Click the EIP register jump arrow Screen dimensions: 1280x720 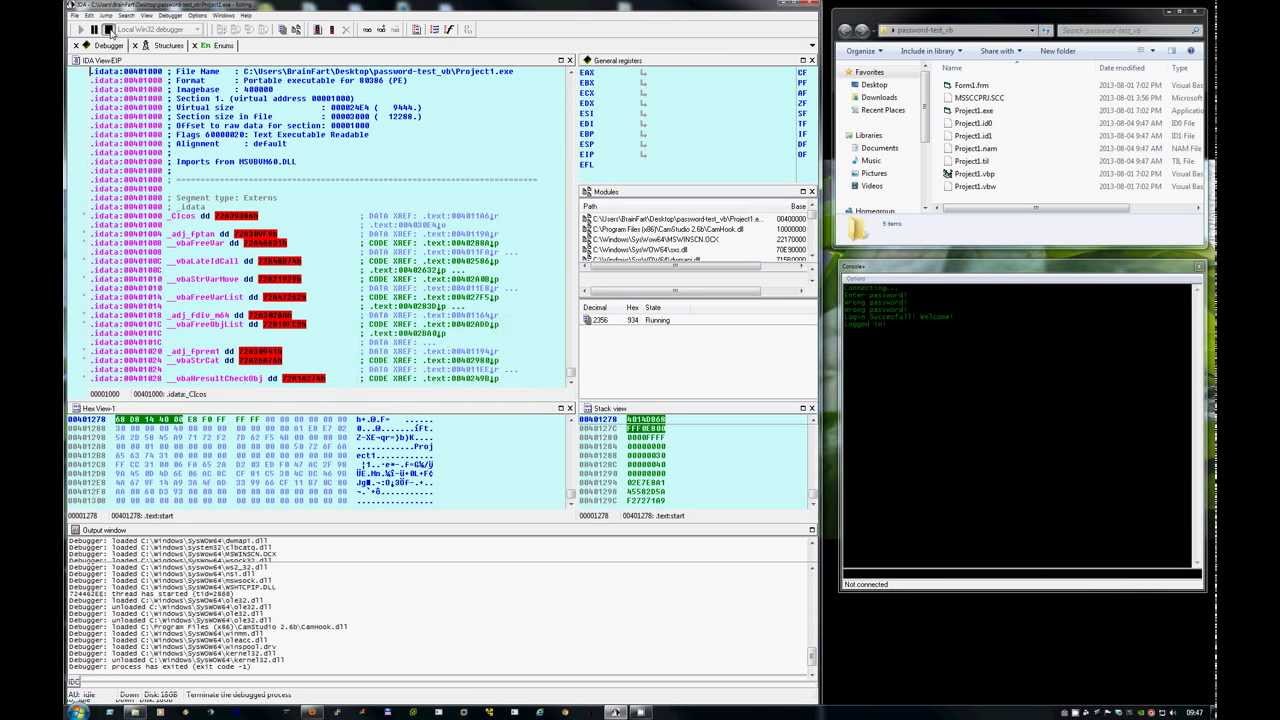point(643,154)
